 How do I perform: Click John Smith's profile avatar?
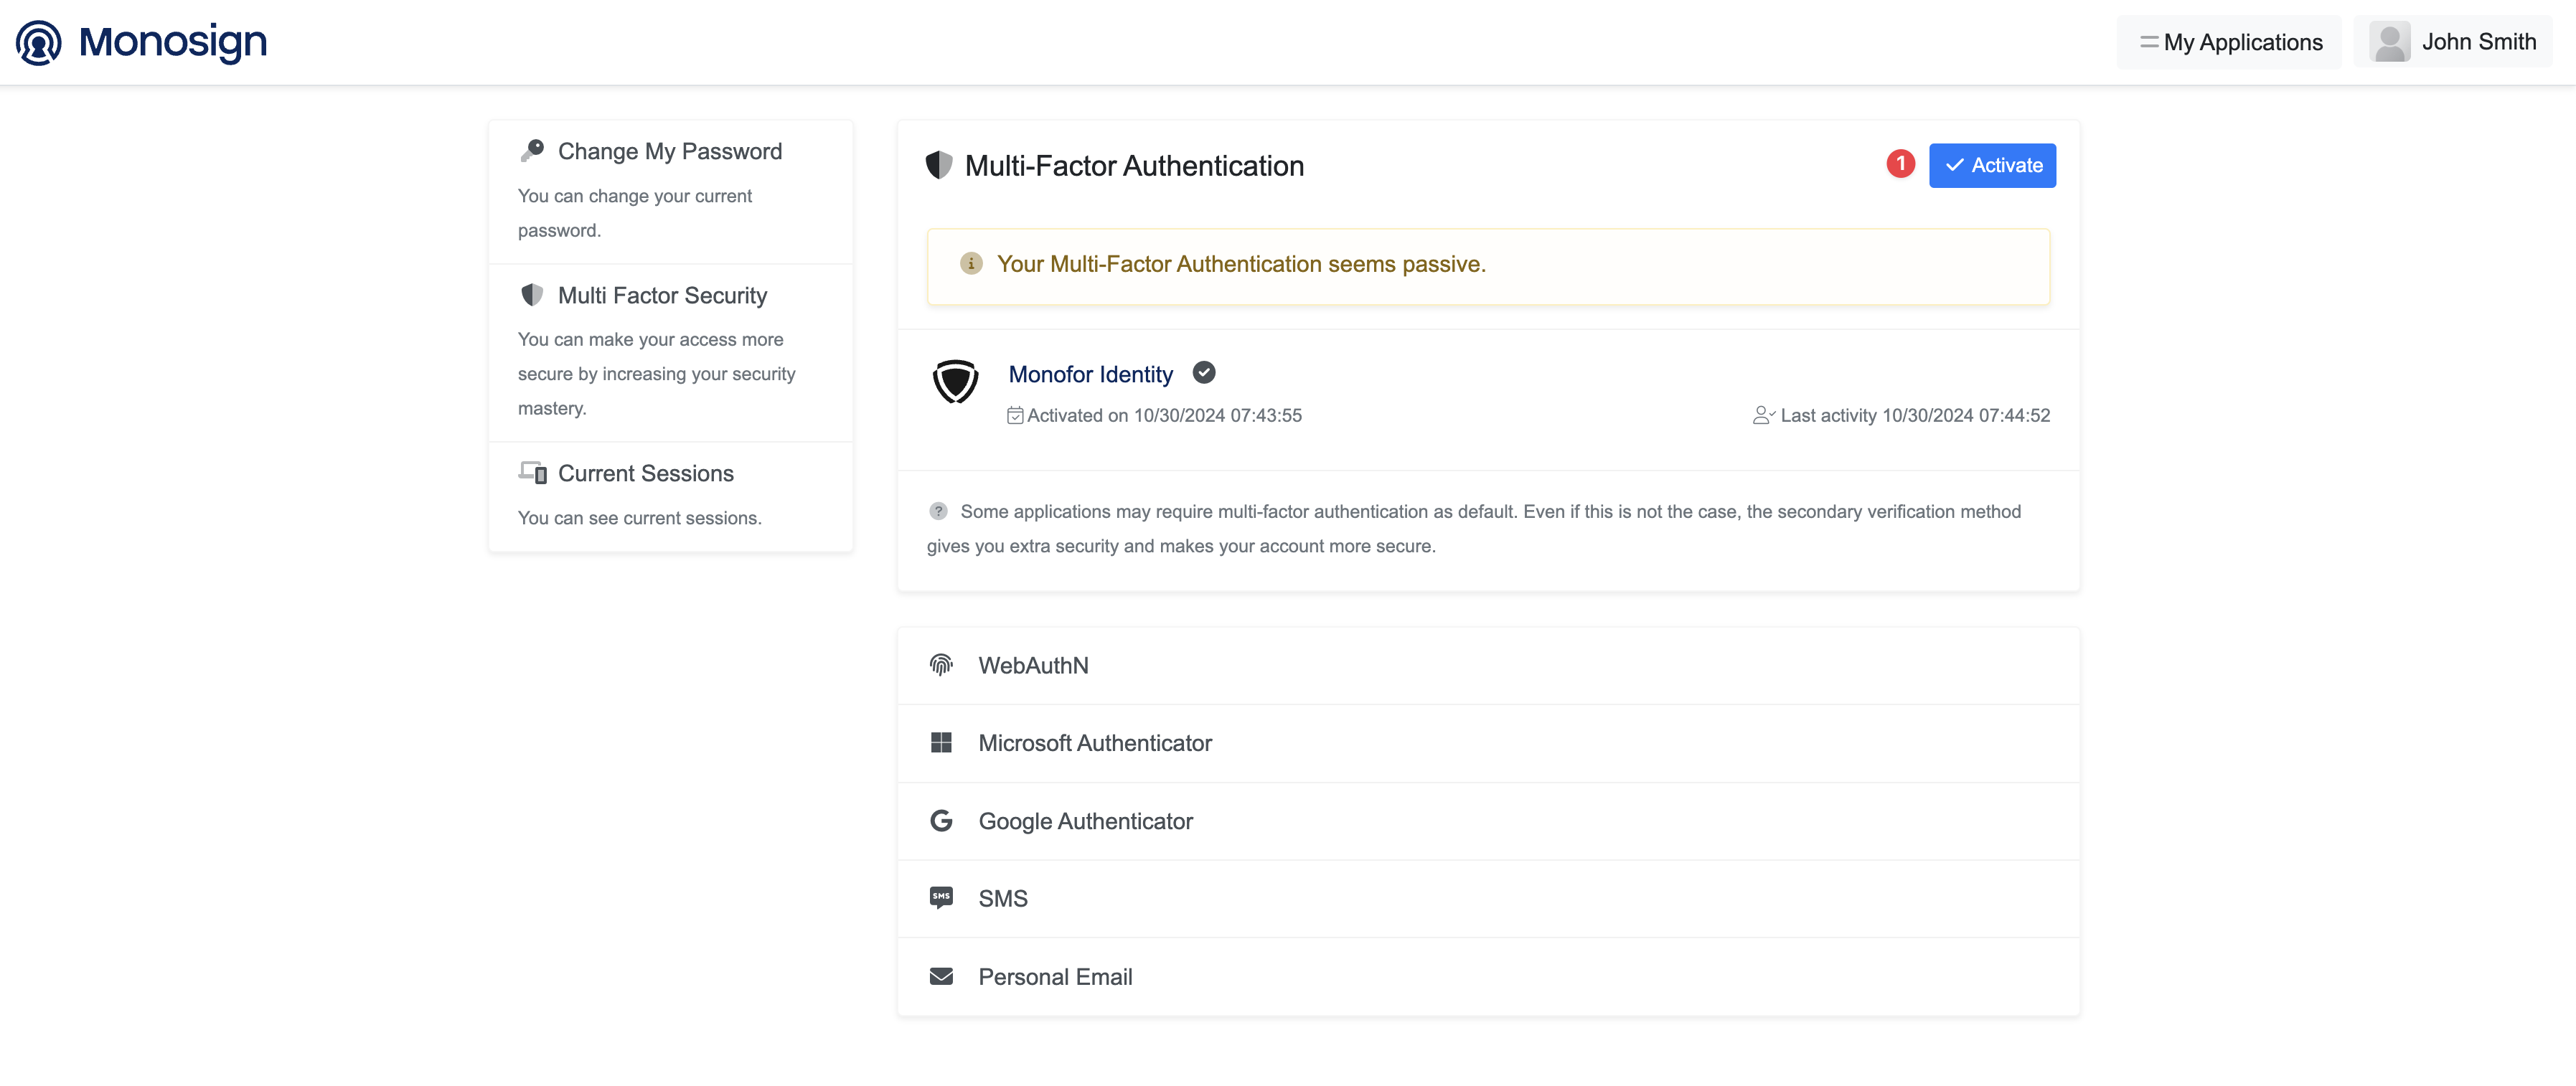tap(2389, 42)
